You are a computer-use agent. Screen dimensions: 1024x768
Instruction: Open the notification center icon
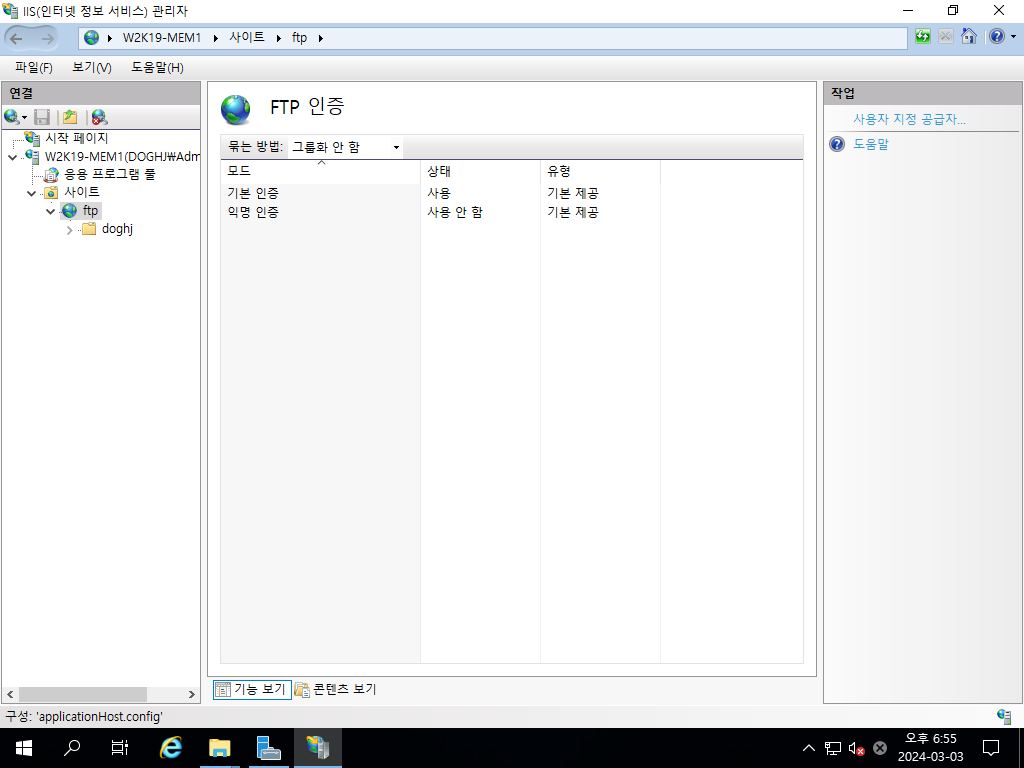(991, 748)
